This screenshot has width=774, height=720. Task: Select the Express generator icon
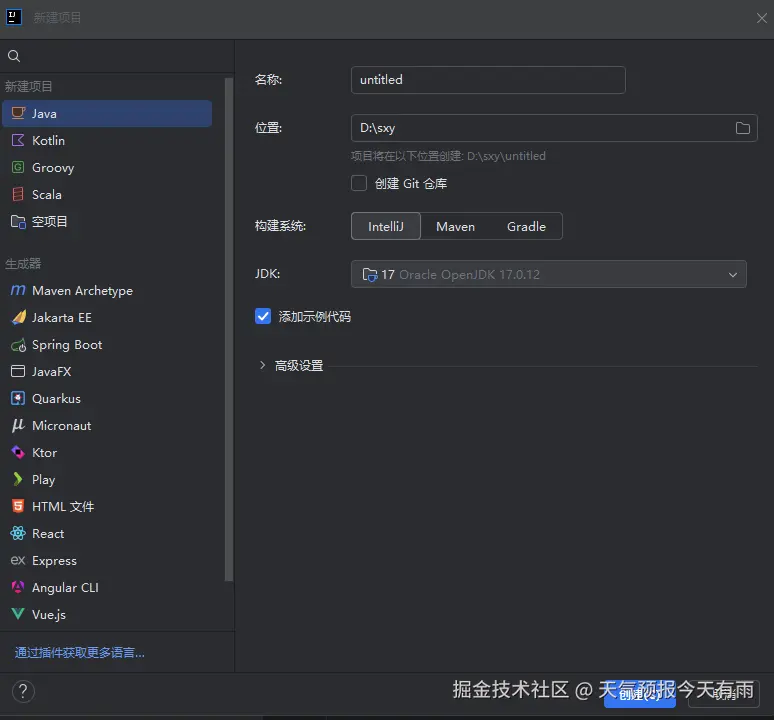(18, 560)
